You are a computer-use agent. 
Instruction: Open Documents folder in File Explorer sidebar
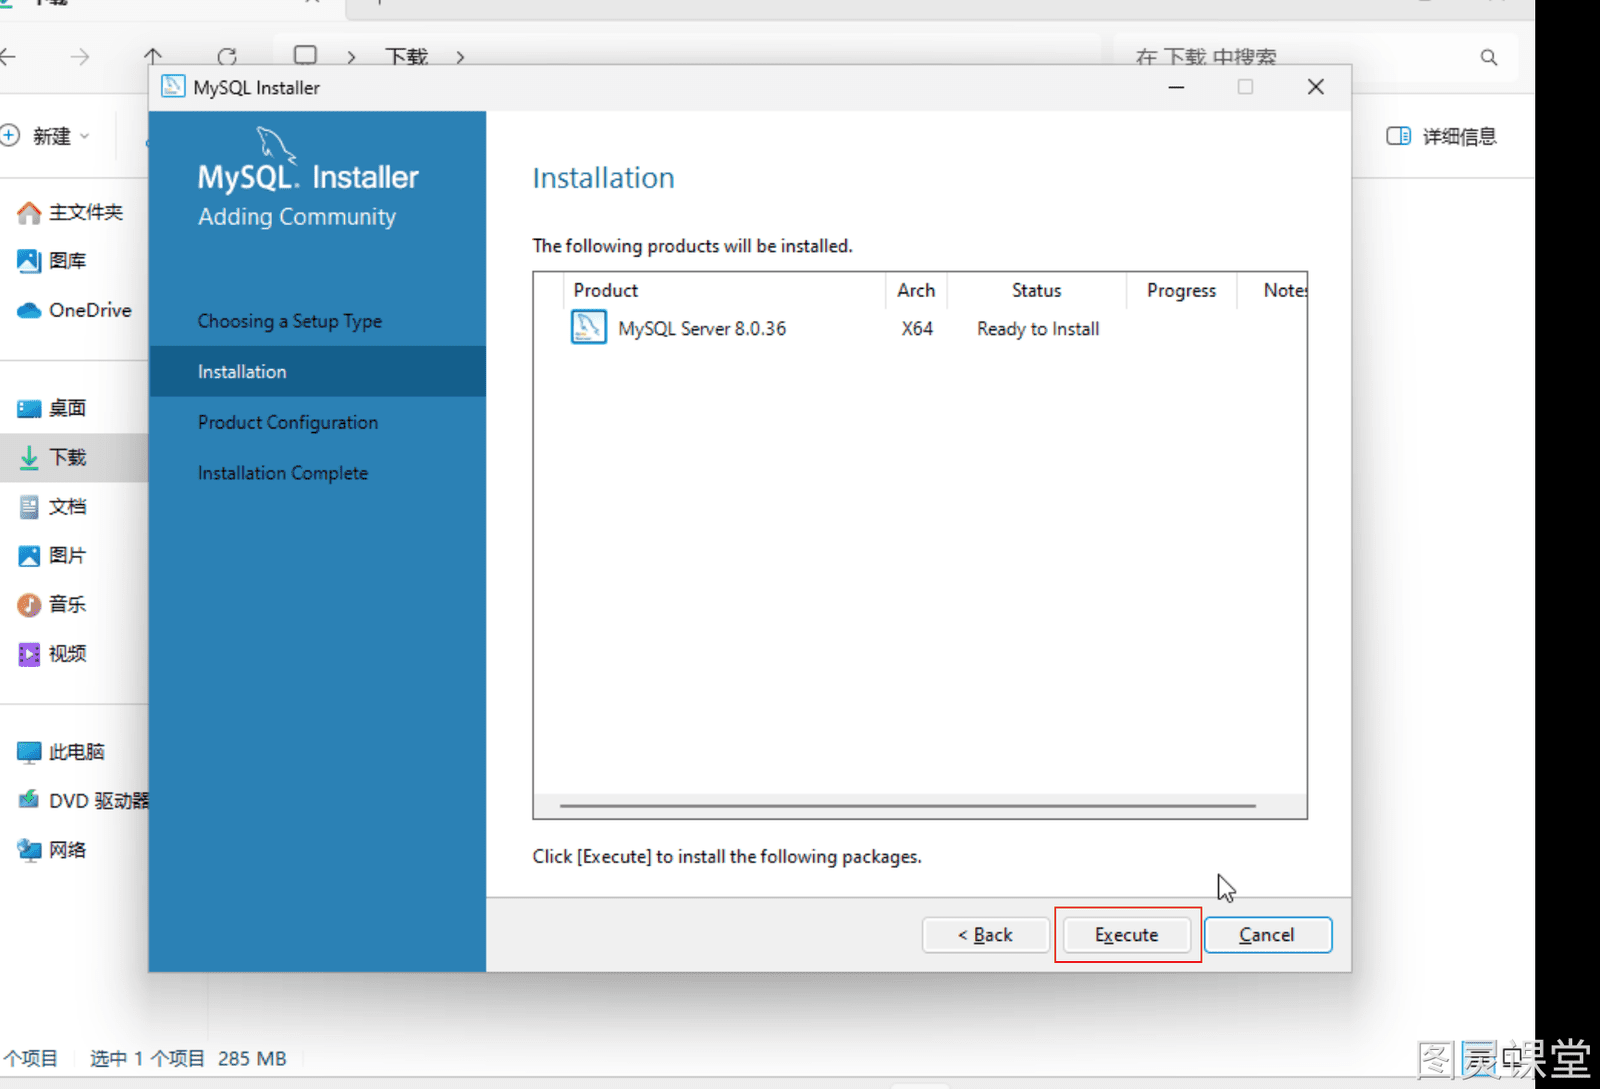[68, 506]
